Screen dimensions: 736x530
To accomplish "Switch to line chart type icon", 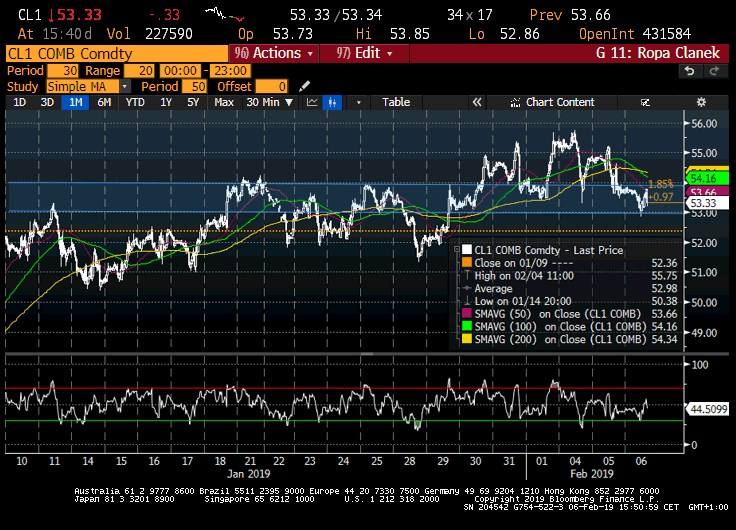I will point(313,102).
